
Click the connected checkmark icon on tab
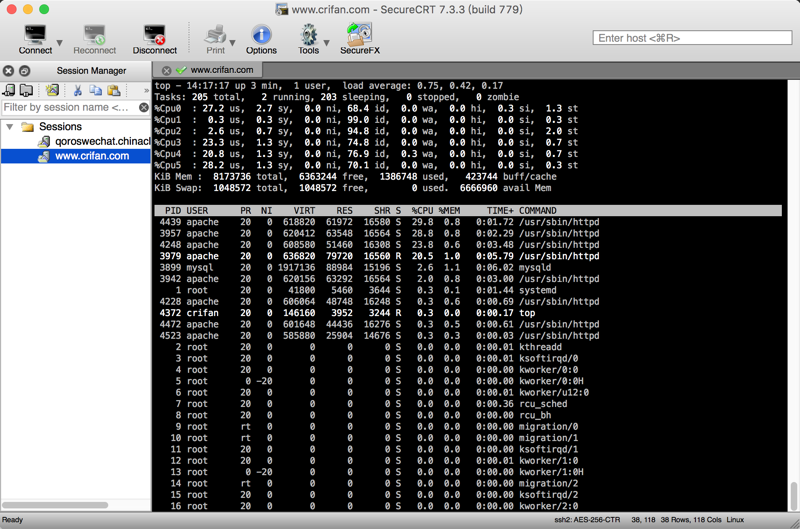181,70
